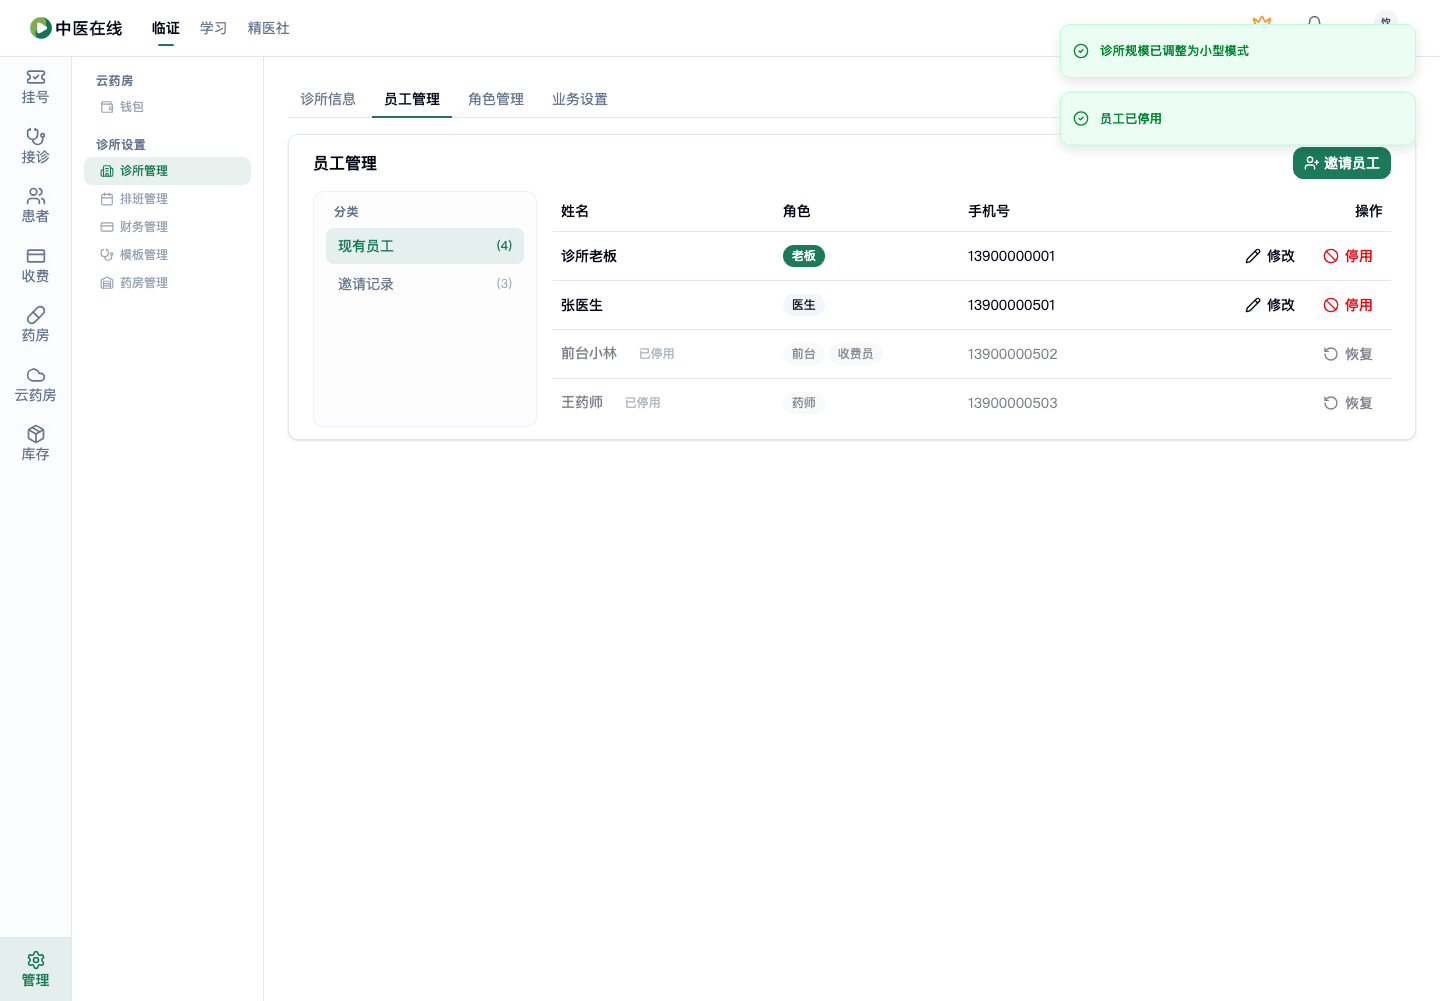Click the name 前台小林

pos(589,353)
